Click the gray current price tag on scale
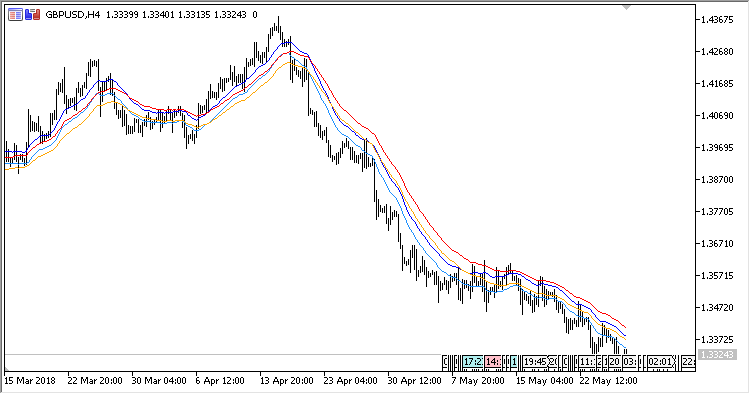 [717, 355]
